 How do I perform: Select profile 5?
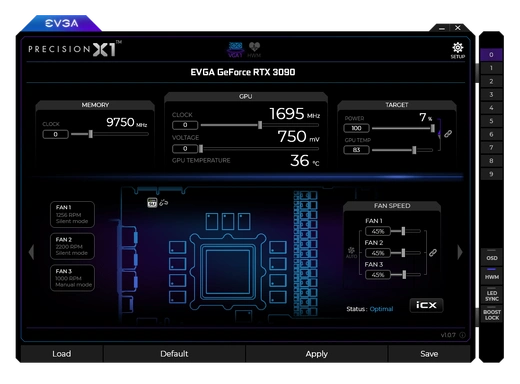pyautogui.click(x=491, y=121)
